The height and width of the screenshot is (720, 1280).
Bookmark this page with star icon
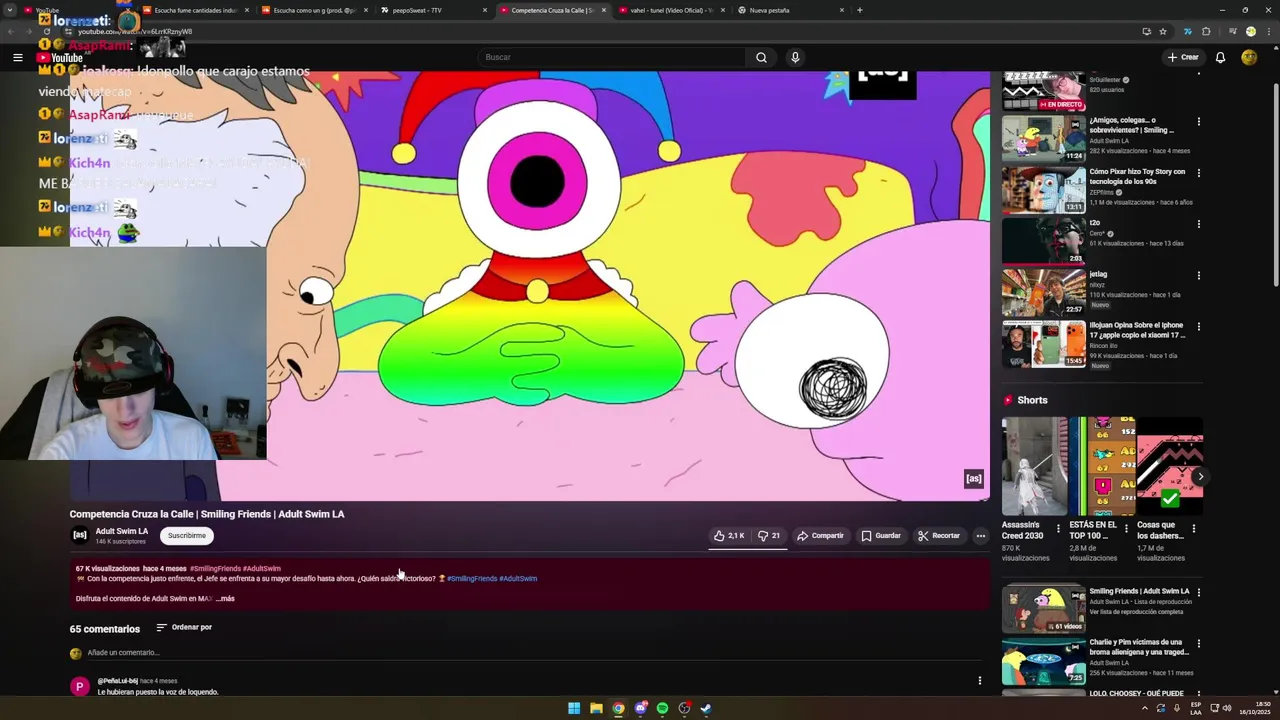point(1163,31)
